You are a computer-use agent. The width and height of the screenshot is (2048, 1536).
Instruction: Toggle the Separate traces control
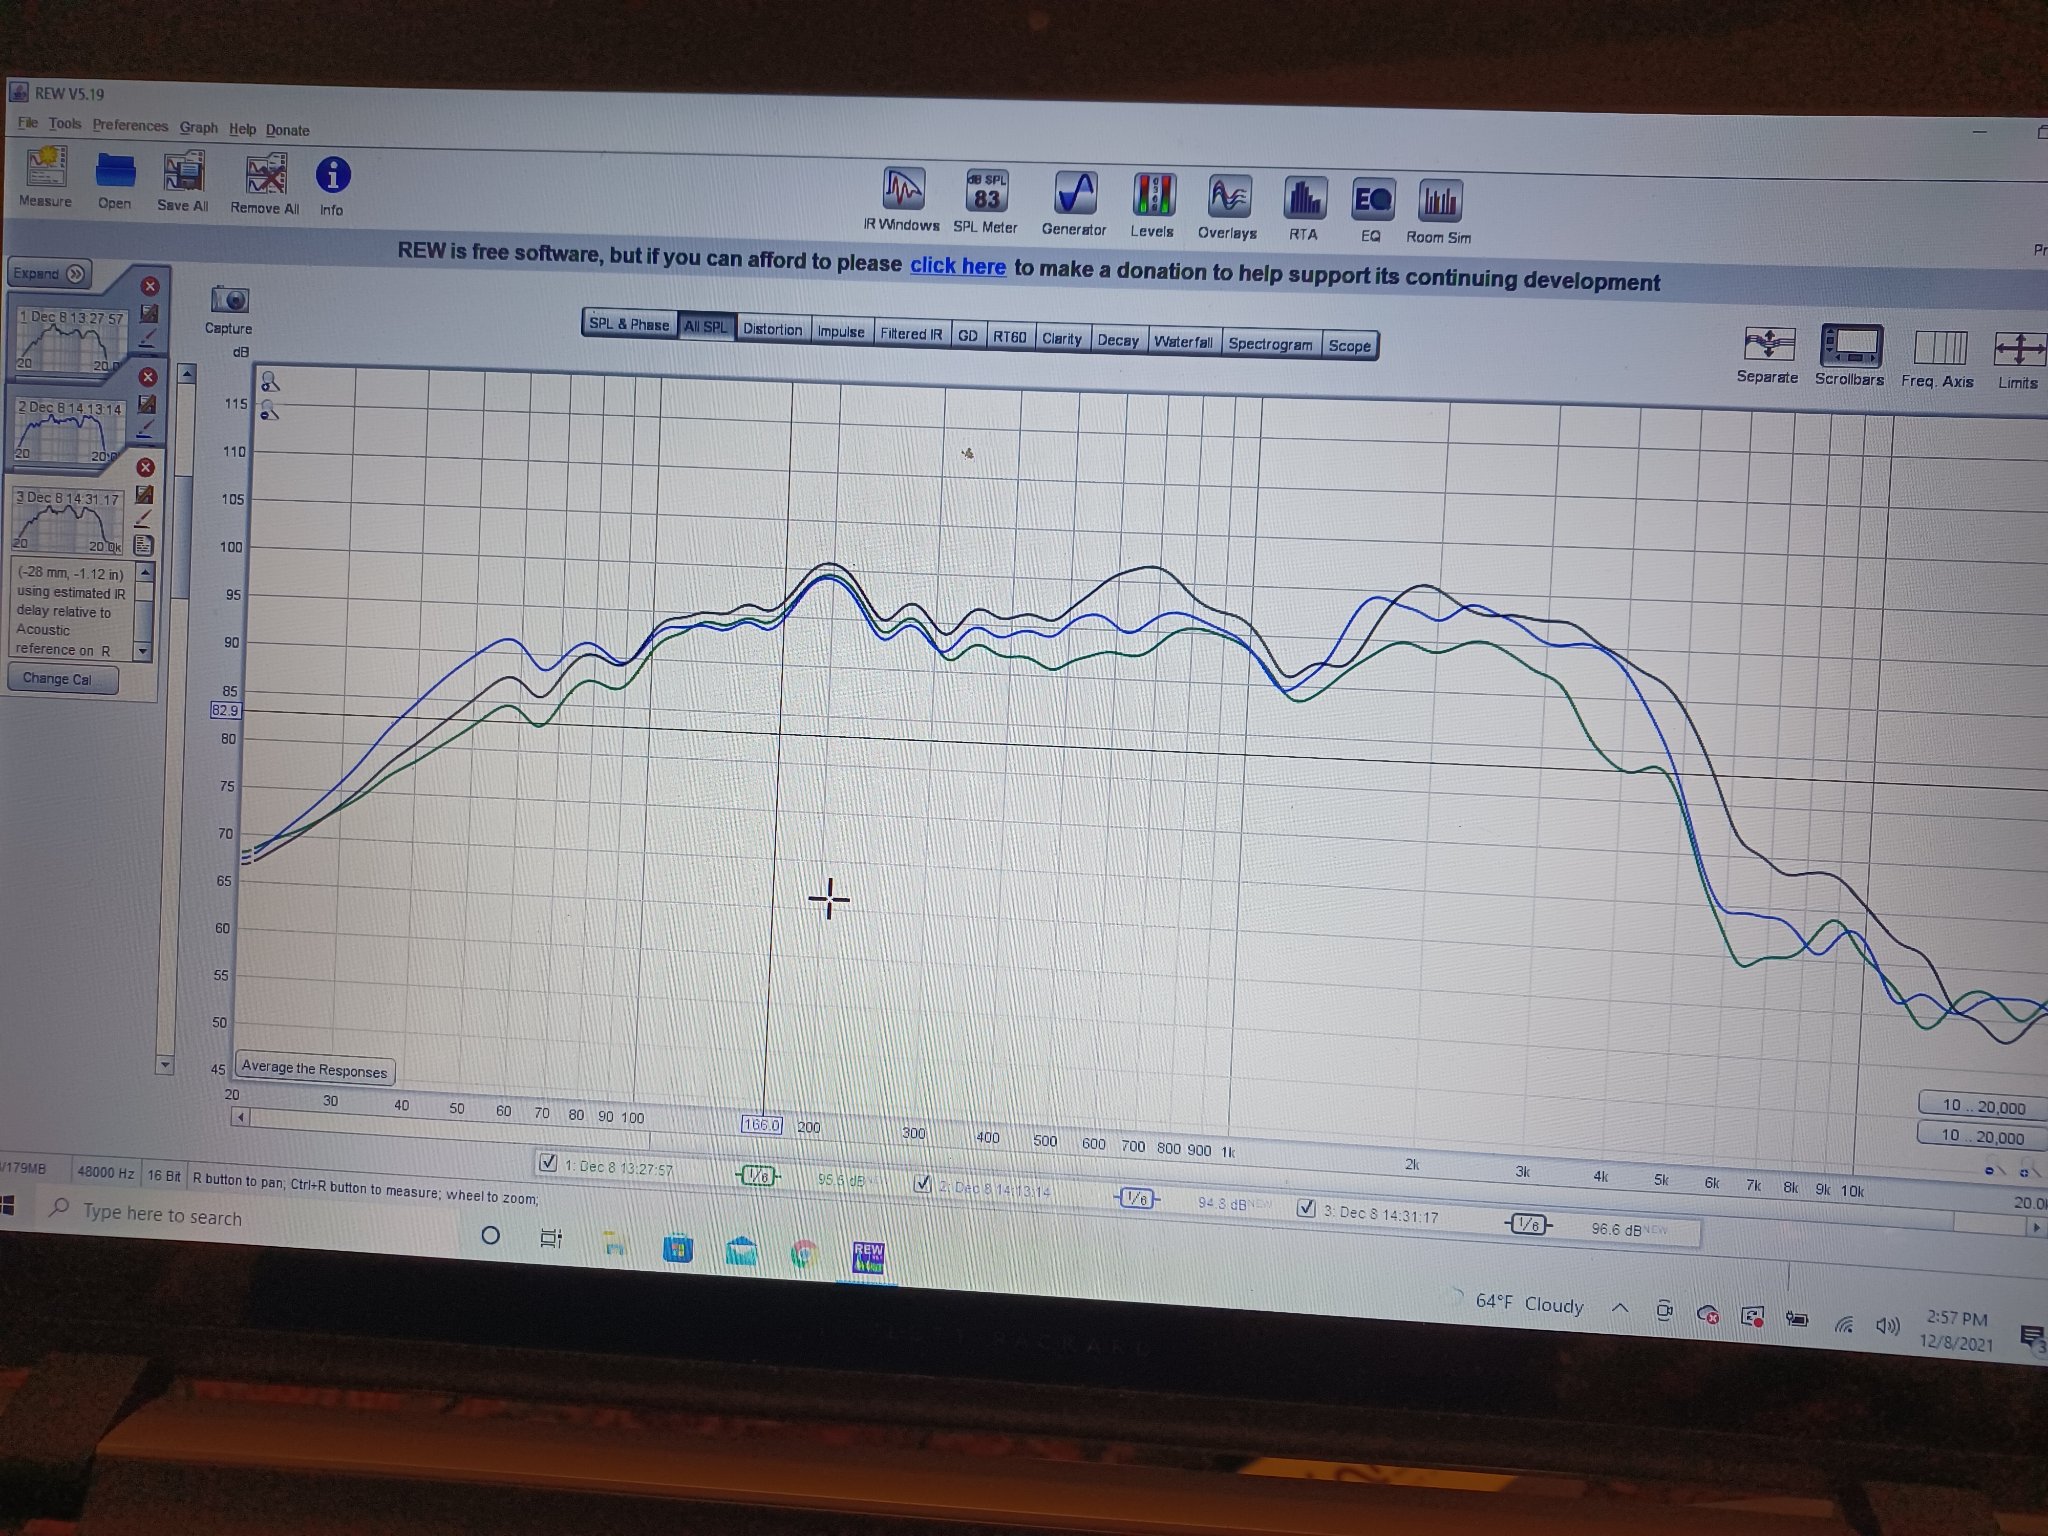point(1769,354)
